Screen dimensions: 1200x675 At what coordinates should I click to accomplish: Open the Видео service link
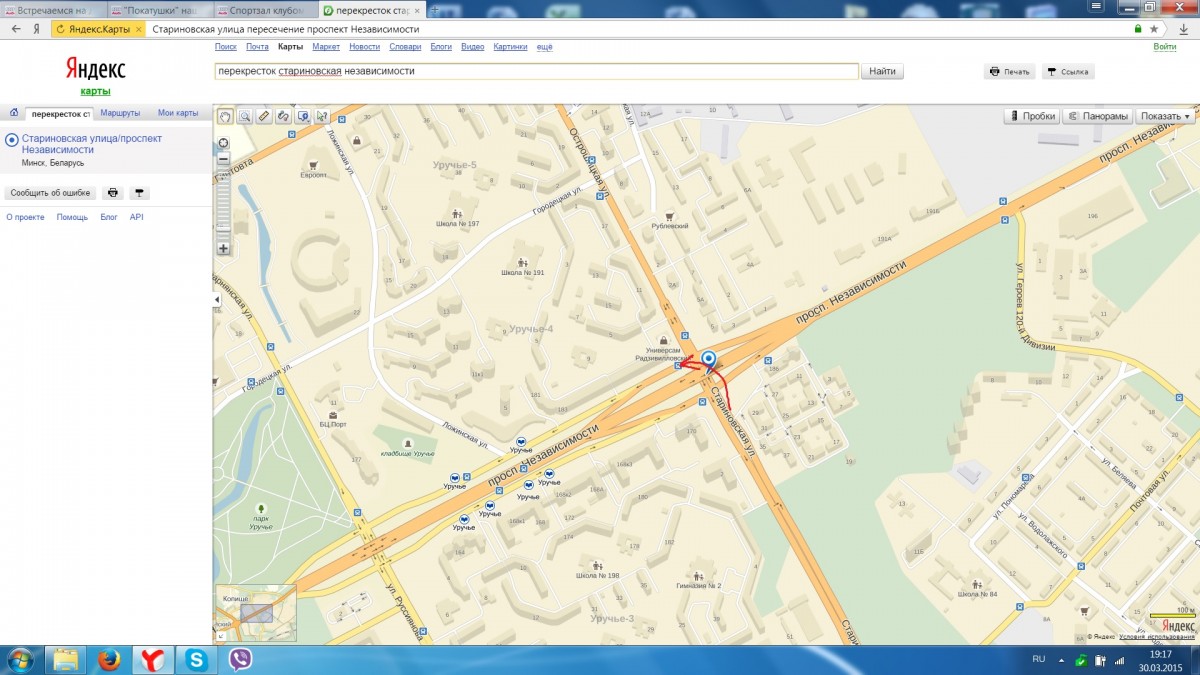[x=473, y=47]
